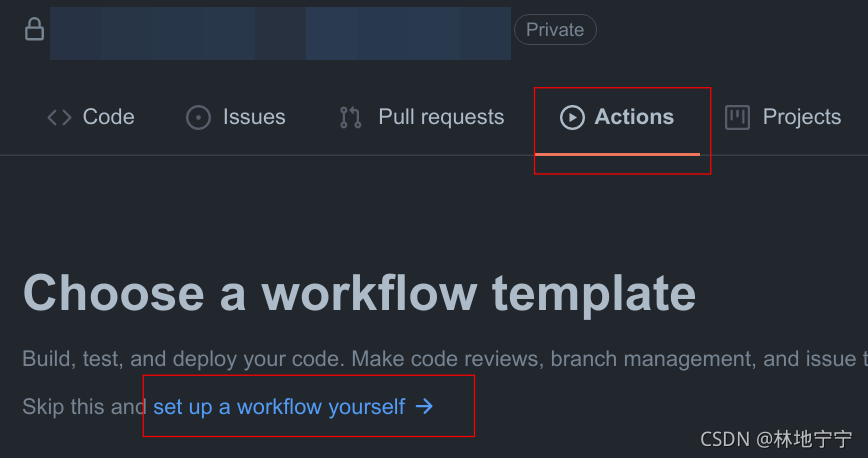This screenshot has height=458, width=868.
Task: Click 'set up a workflow yourself' link
Action: pos(279,407)
